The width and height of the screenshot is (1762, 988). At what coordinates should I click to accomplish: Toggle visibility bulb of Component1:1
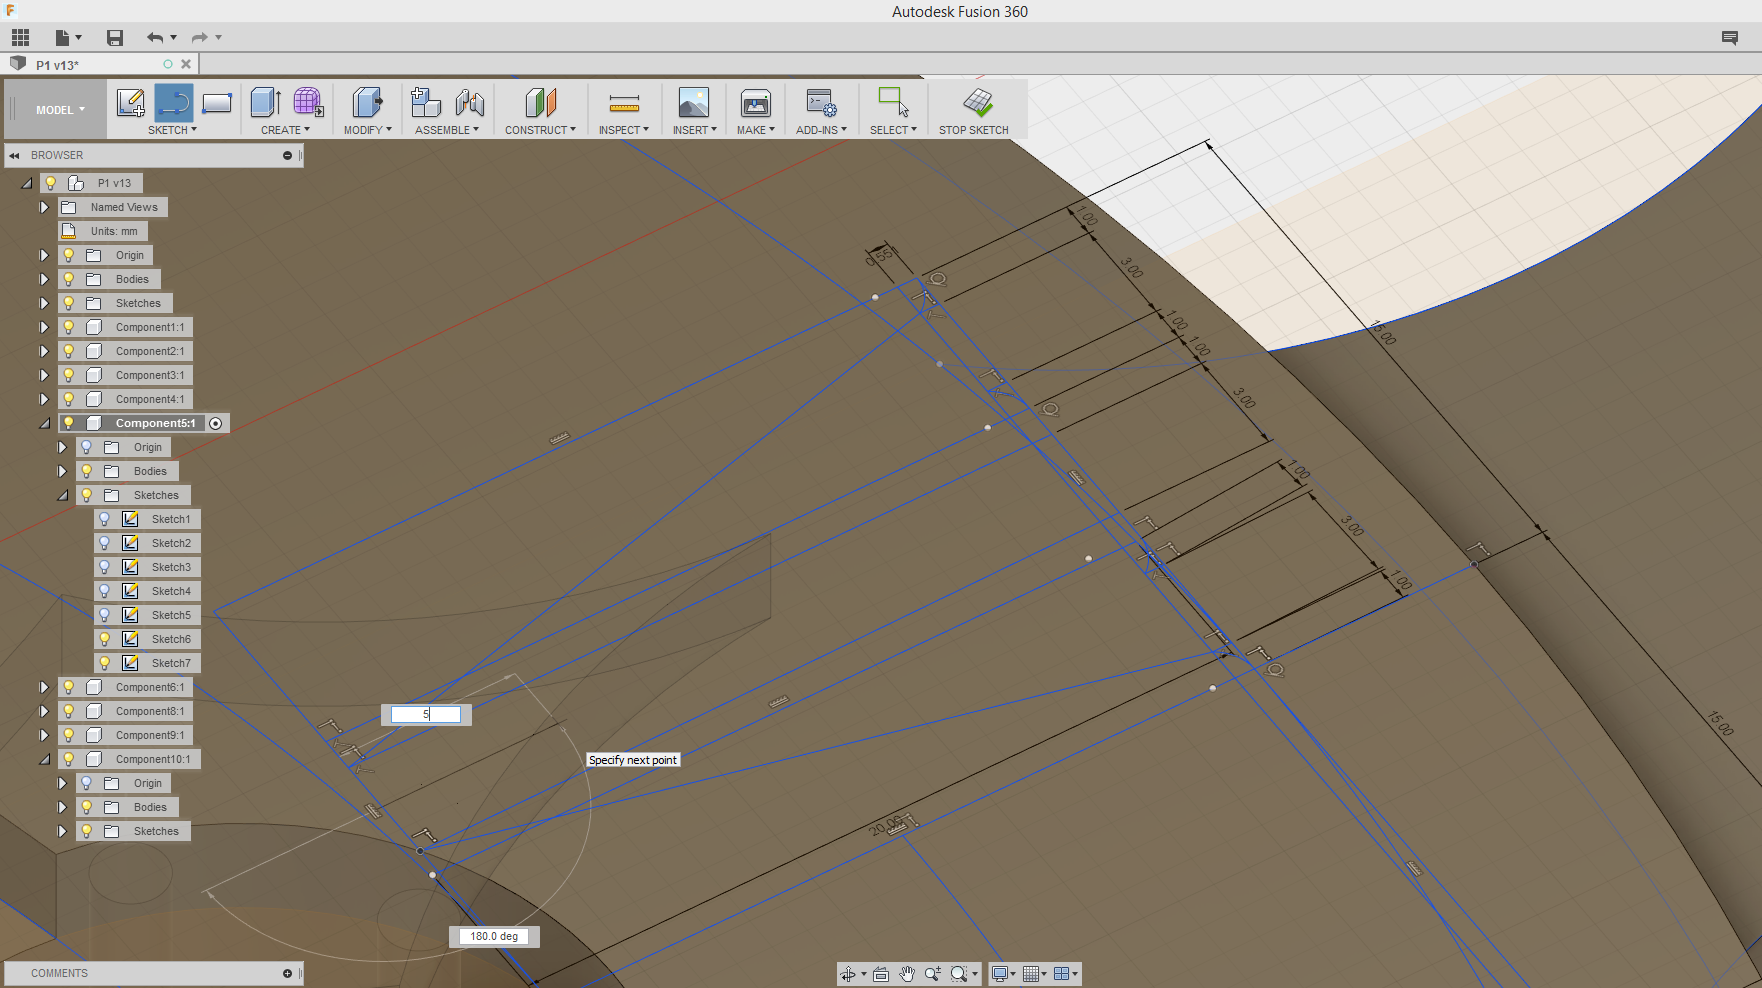point(69,327)
